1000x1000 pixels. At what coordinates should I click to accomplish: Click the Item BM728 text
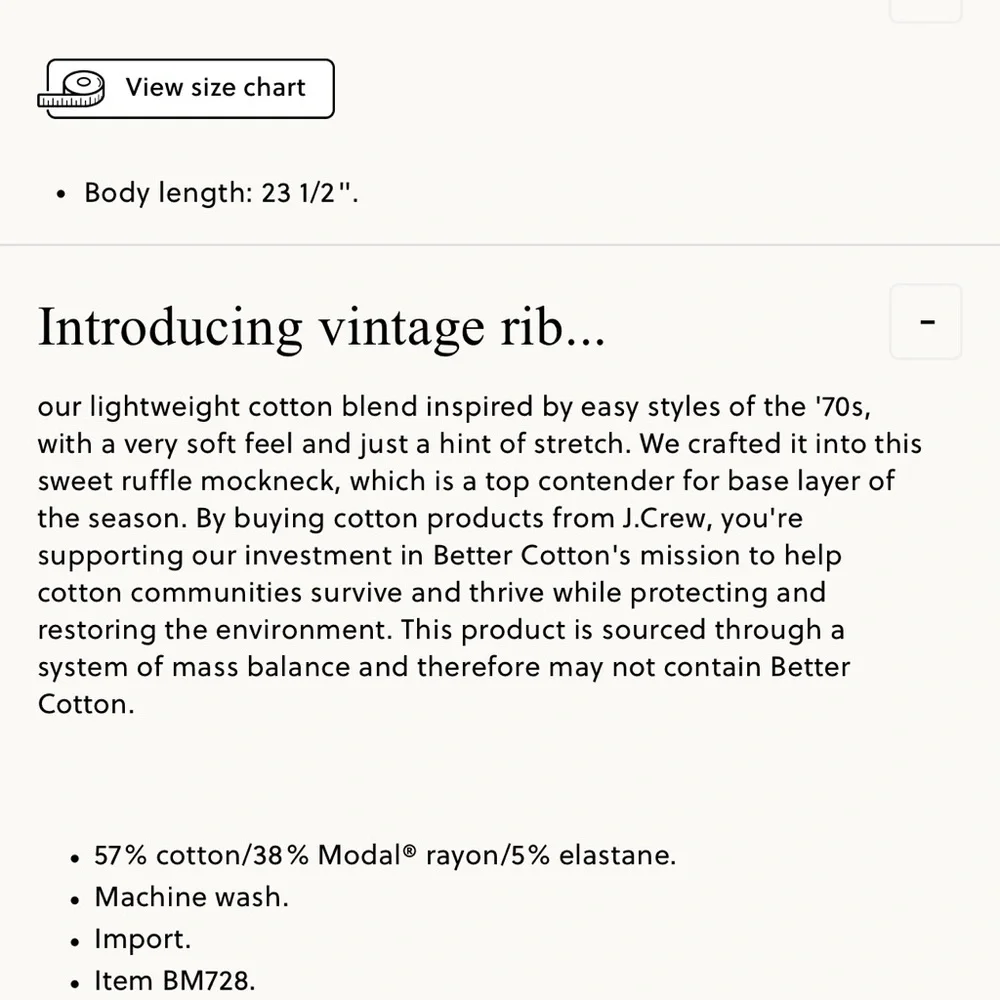[x=175, y=981]
